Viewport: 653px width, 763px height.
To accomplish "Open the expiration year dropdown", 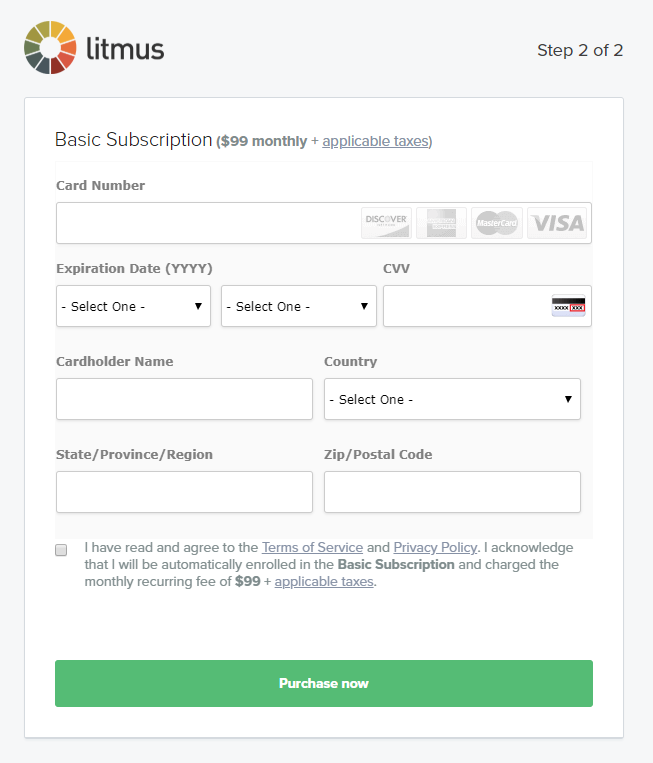I will click(x=298, y=306).
